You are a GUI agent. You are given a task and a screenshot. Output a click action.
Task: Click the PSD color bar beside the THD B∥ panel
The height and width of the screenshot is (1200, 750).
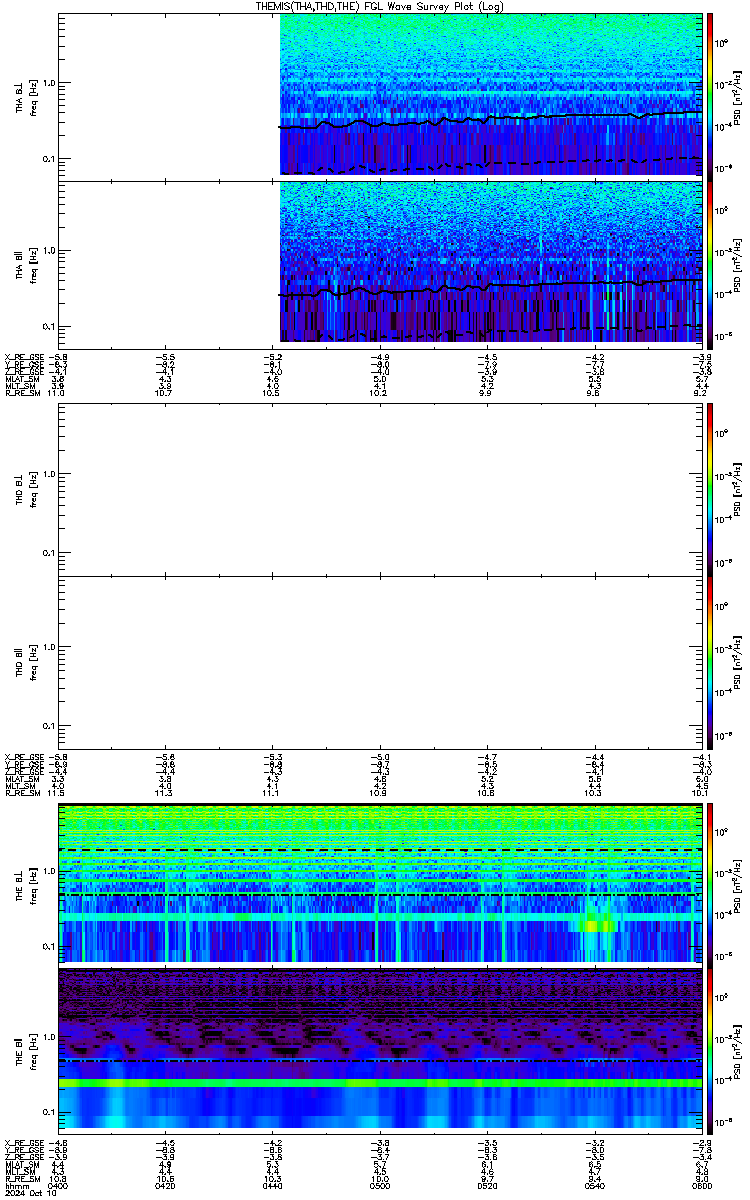click(710, 662)
